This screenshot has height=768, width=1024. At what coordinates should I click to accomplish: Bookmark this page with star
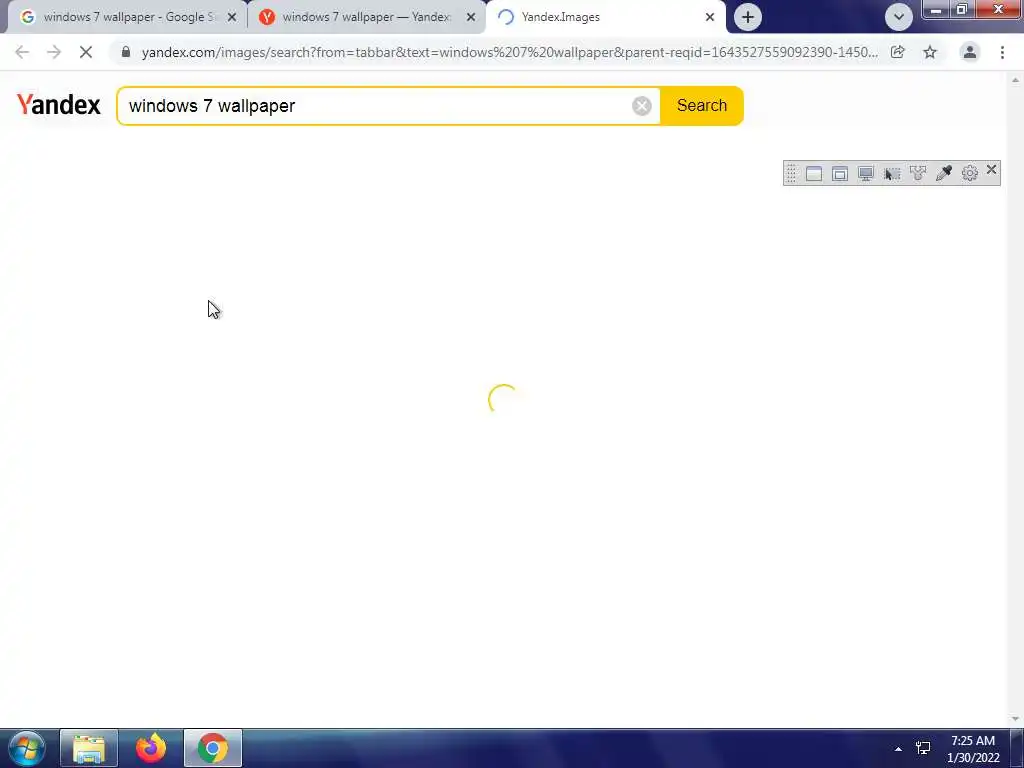point(930,52)
